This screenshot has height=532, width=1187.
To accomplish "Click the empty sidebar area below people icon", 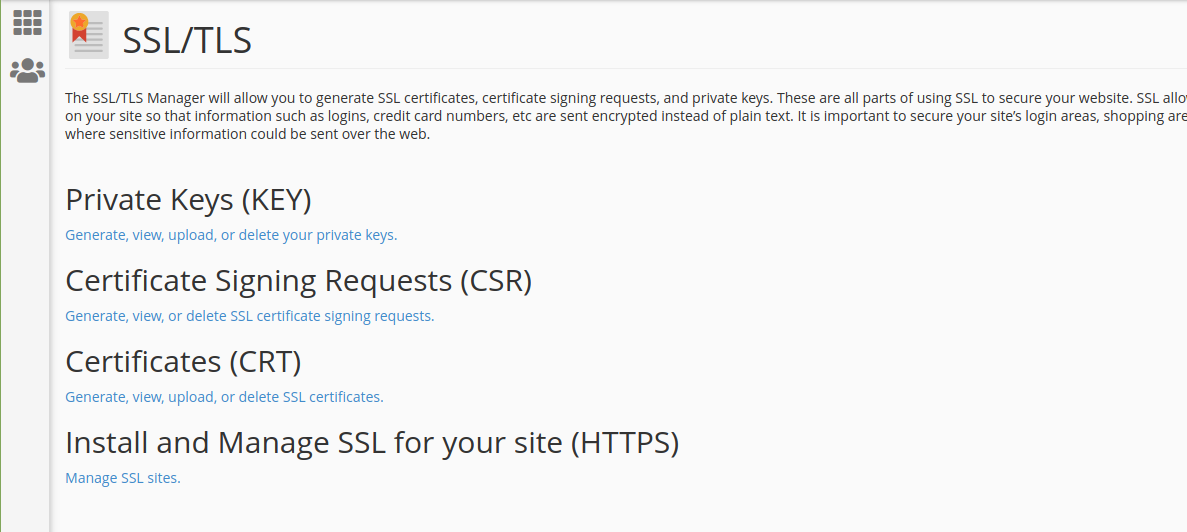I will pyautogui.click(x=25, y=303).
